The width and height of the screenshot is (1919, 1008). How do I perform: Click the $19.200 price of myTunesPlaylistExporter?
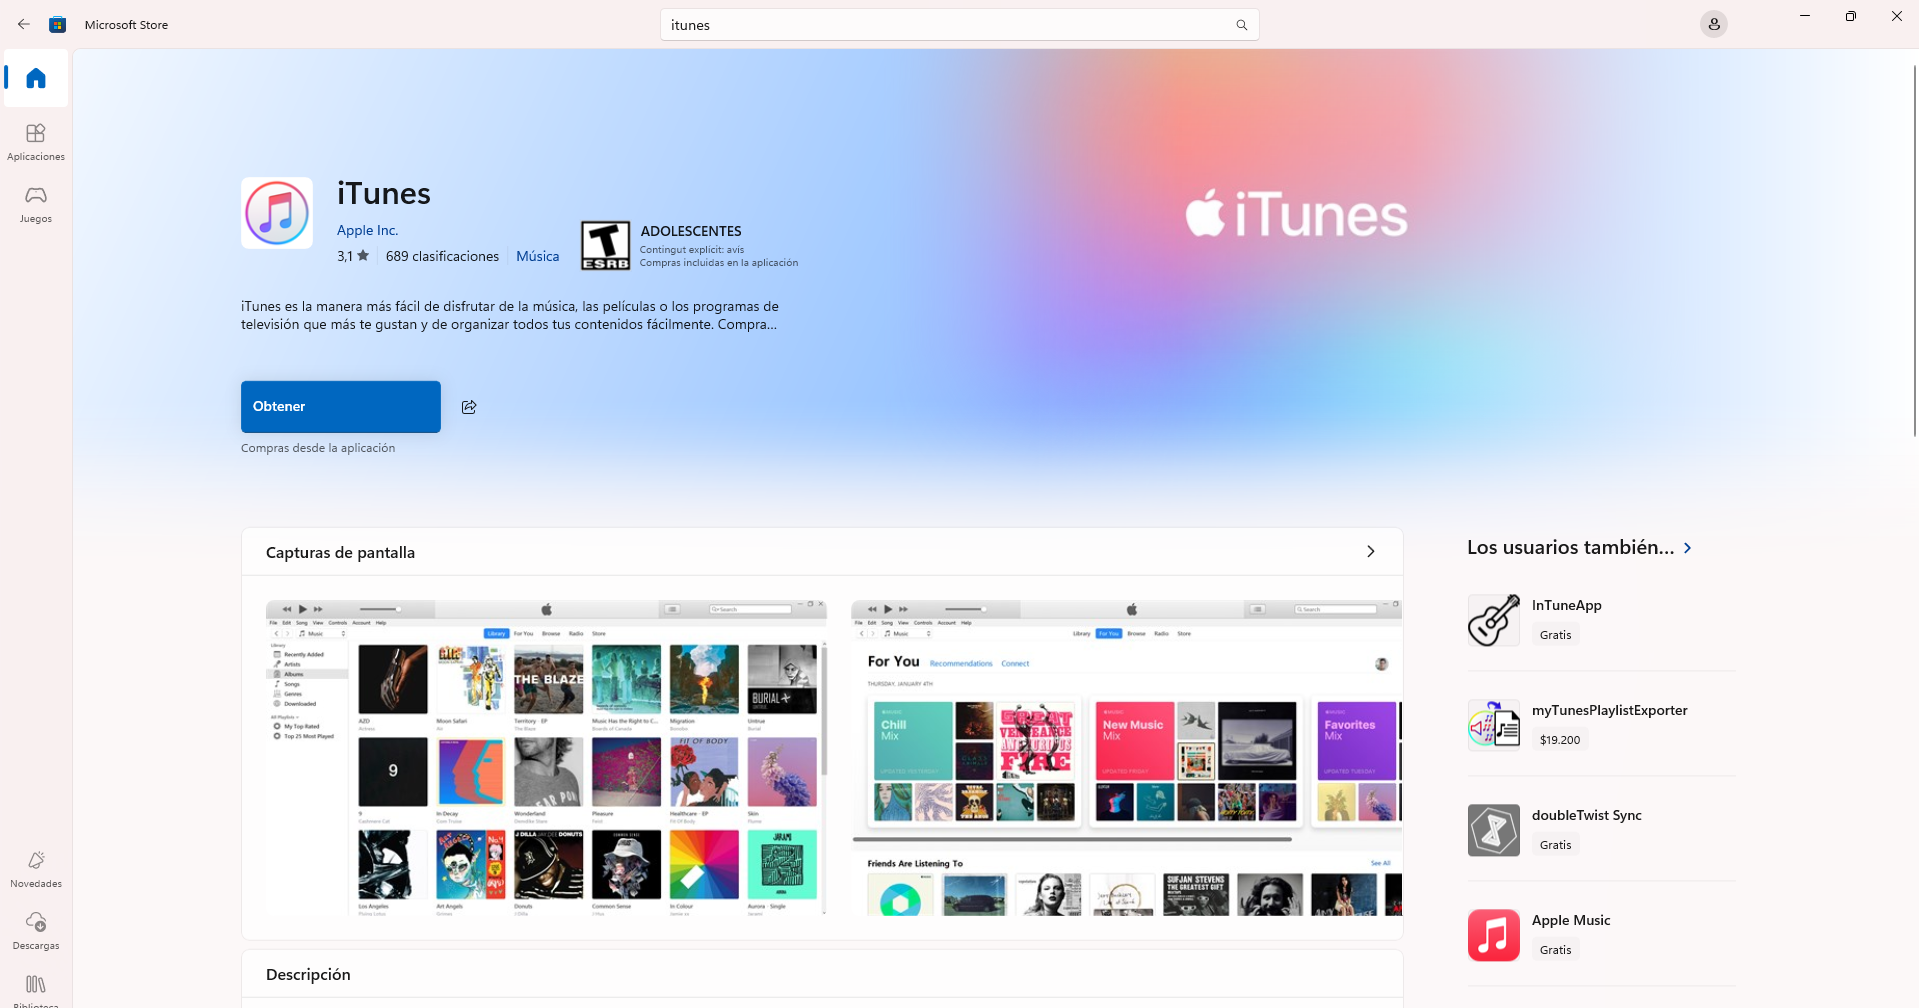coord(1560,740)
